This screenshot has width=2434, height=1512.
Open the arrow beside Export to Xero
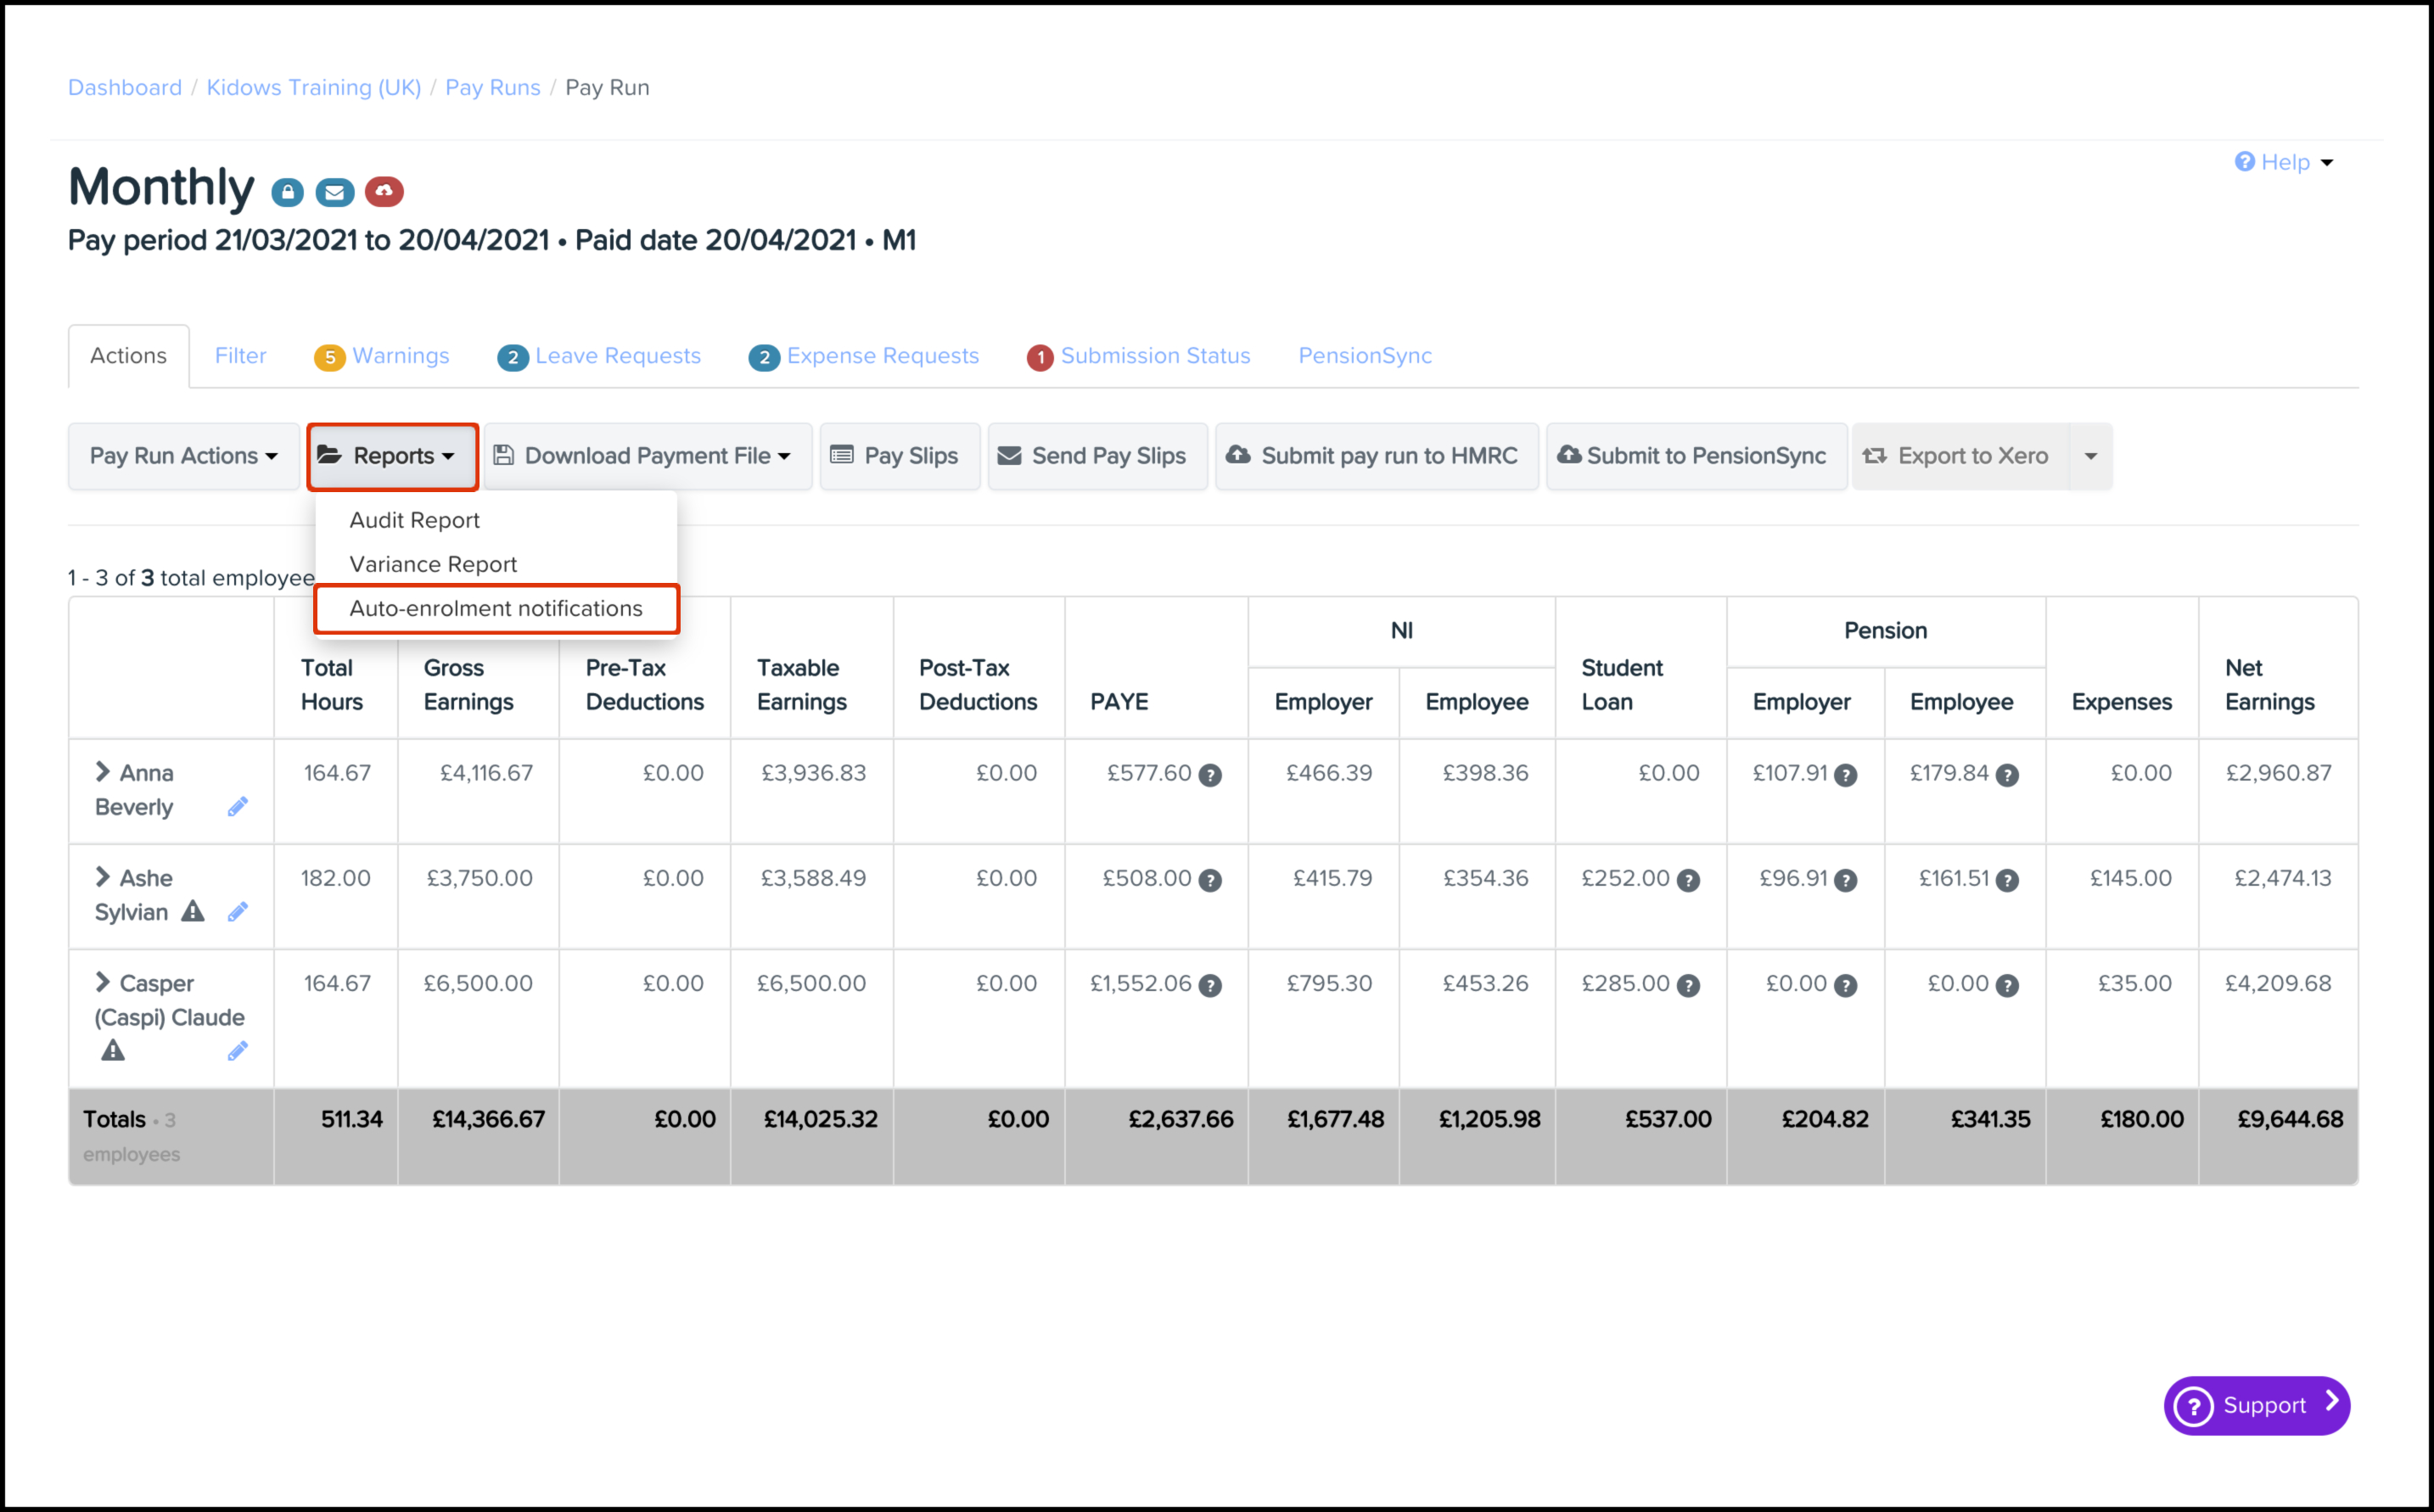click(2090, 456)
